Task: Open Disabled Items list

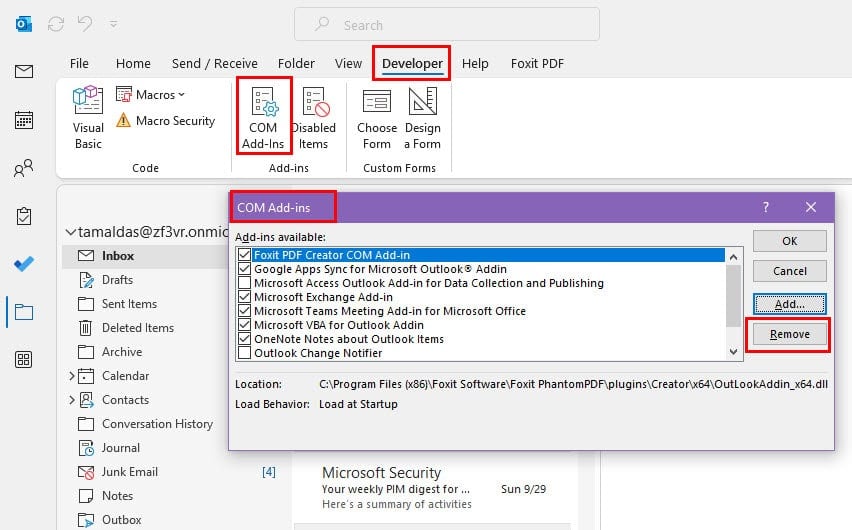Action: [314, 117]
